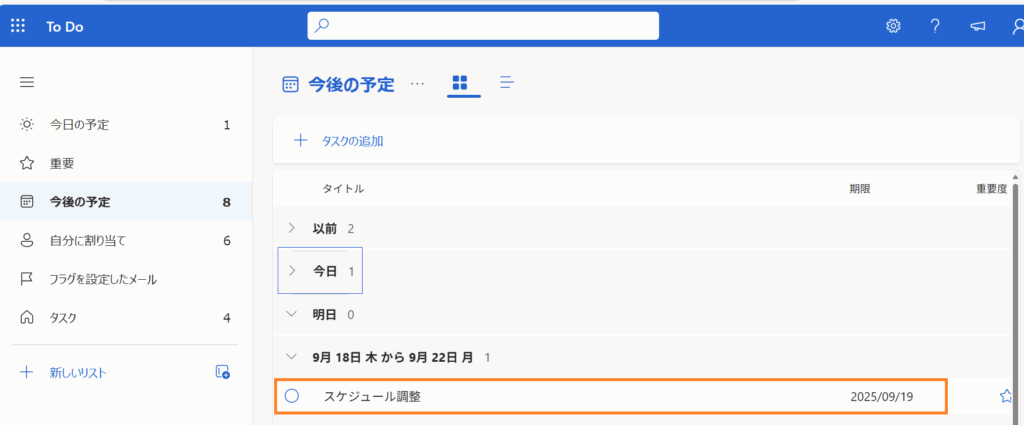The height and width of the screenshot is (425, 1024).
Task: Mark スケジュール調整 as important with star
Action: tap(1006, 396)
